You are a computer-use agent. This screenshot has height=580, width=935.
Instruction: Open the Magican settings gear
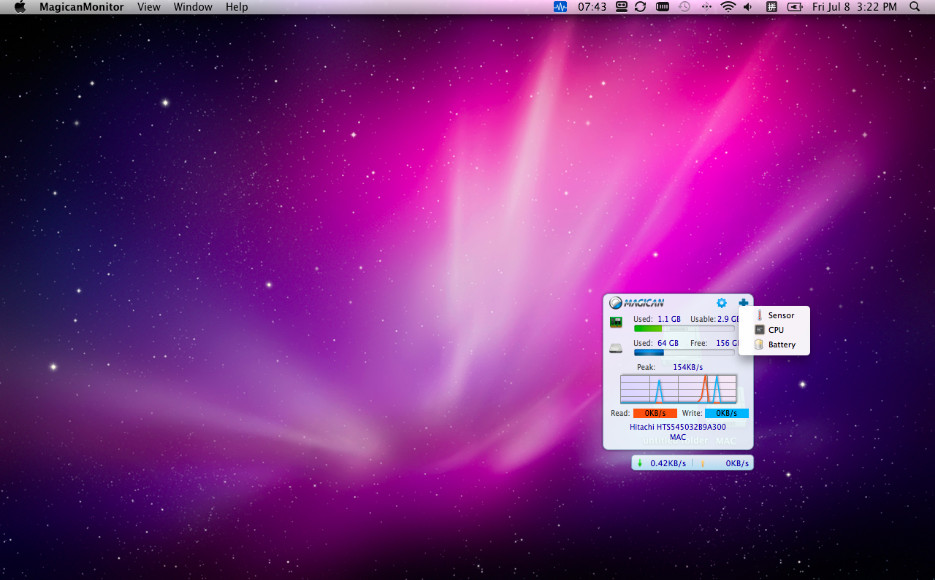point(722,303)
